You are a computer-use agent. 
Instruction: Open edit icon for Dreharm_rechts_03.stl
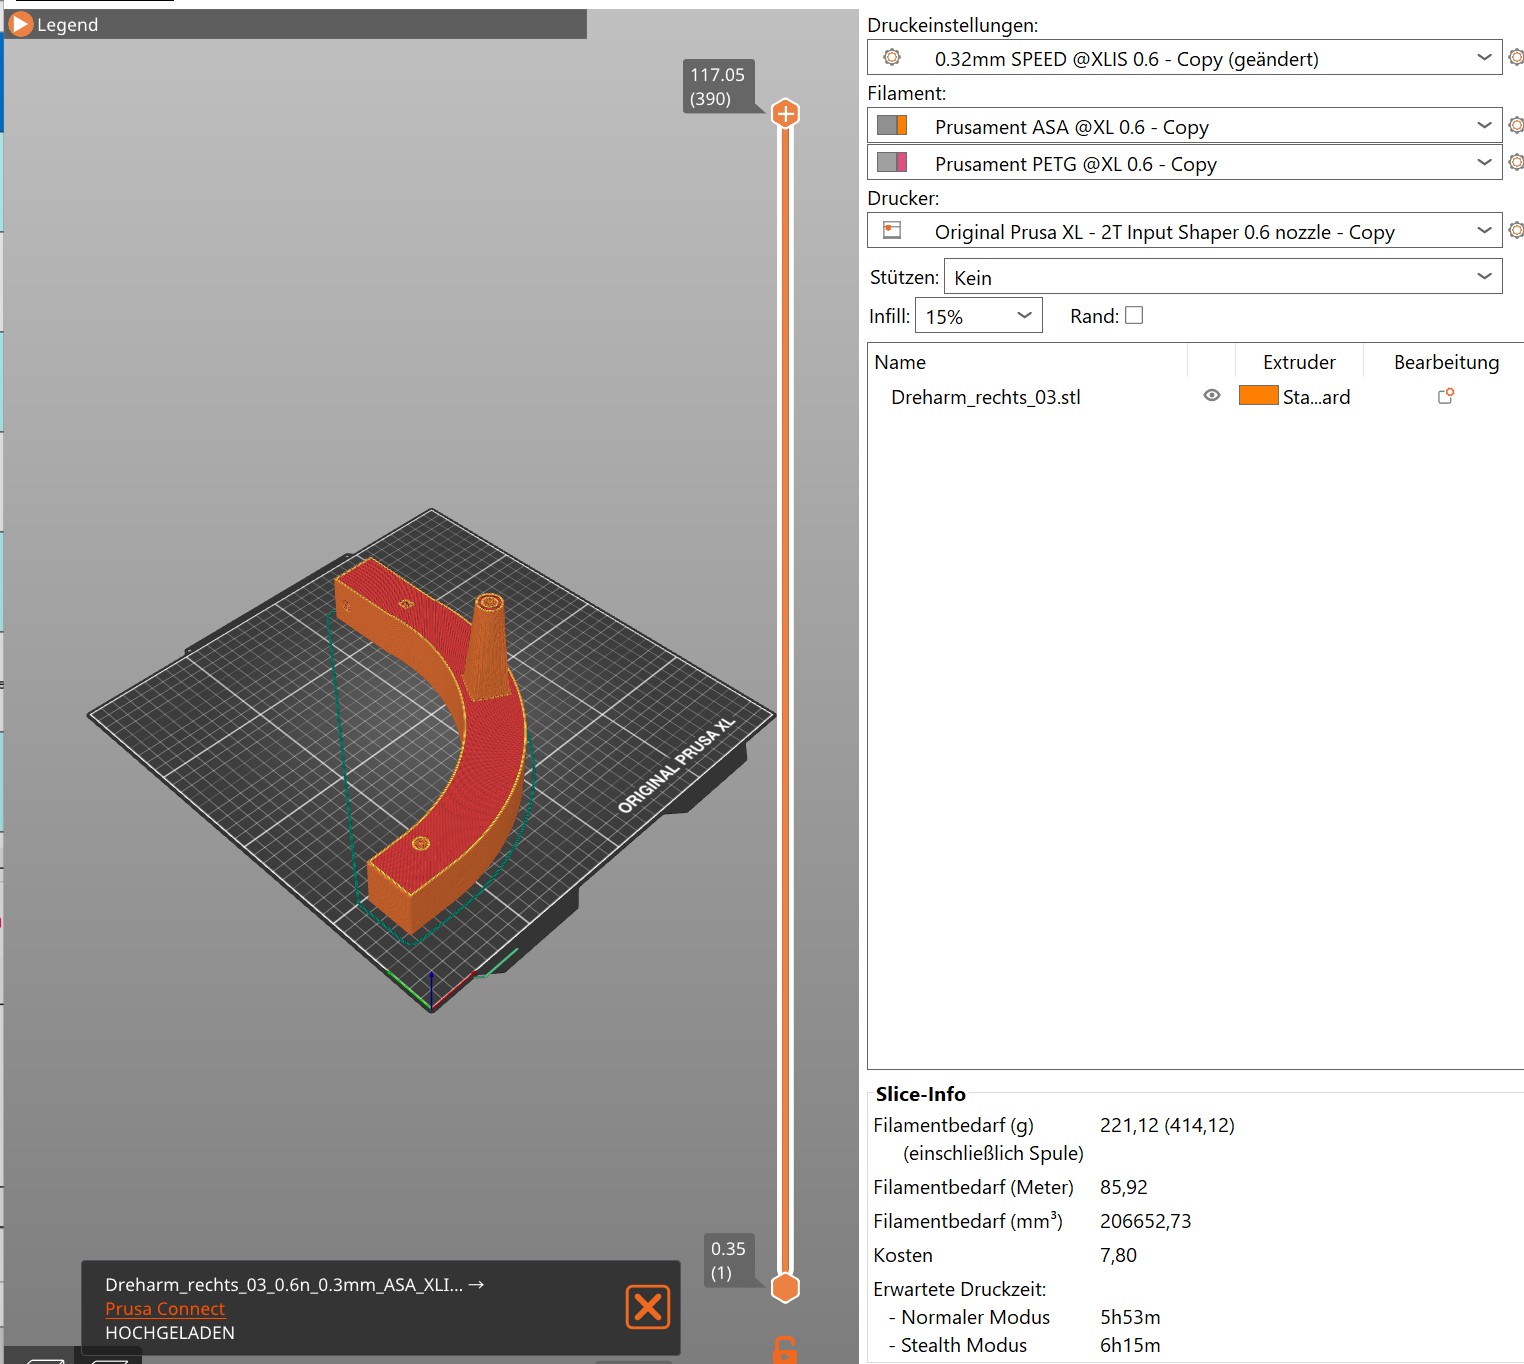click(1446, 396)
